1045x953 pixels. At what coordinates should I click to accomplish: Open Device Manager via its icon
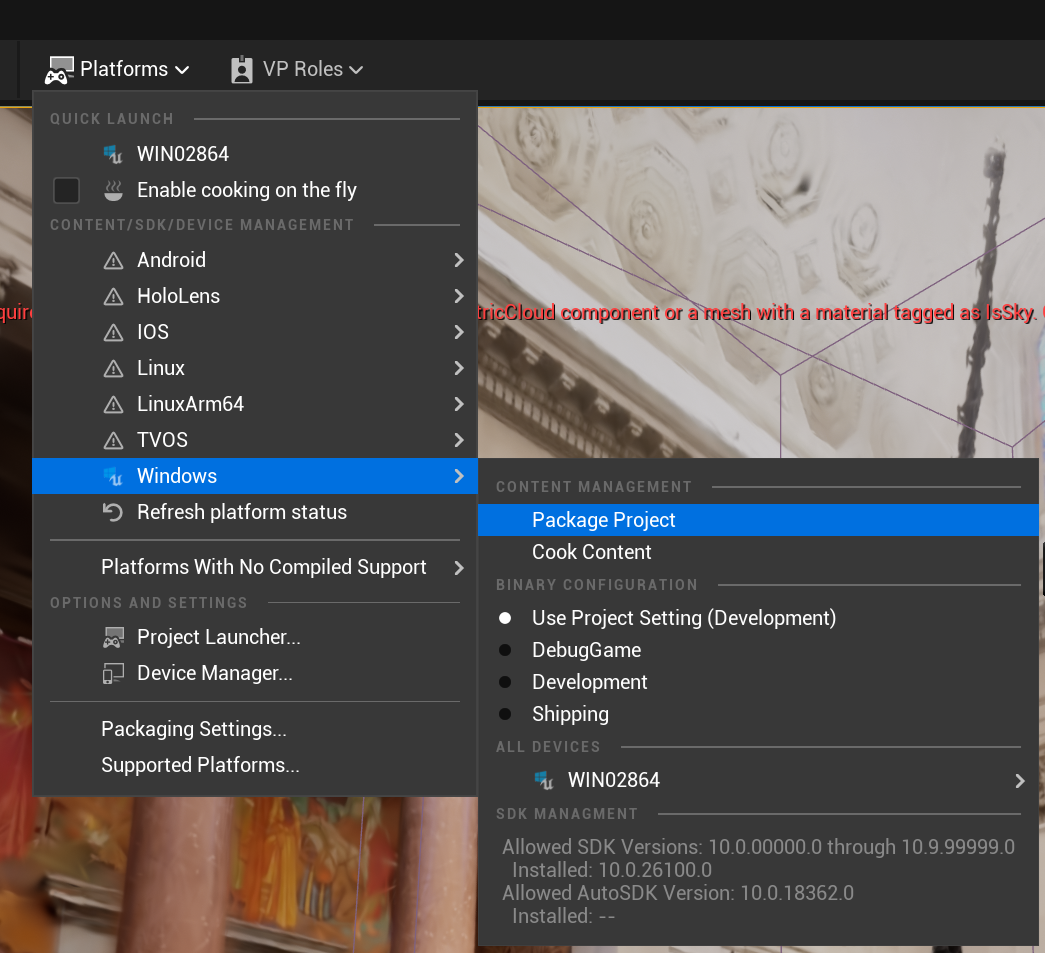click(113, 673)
